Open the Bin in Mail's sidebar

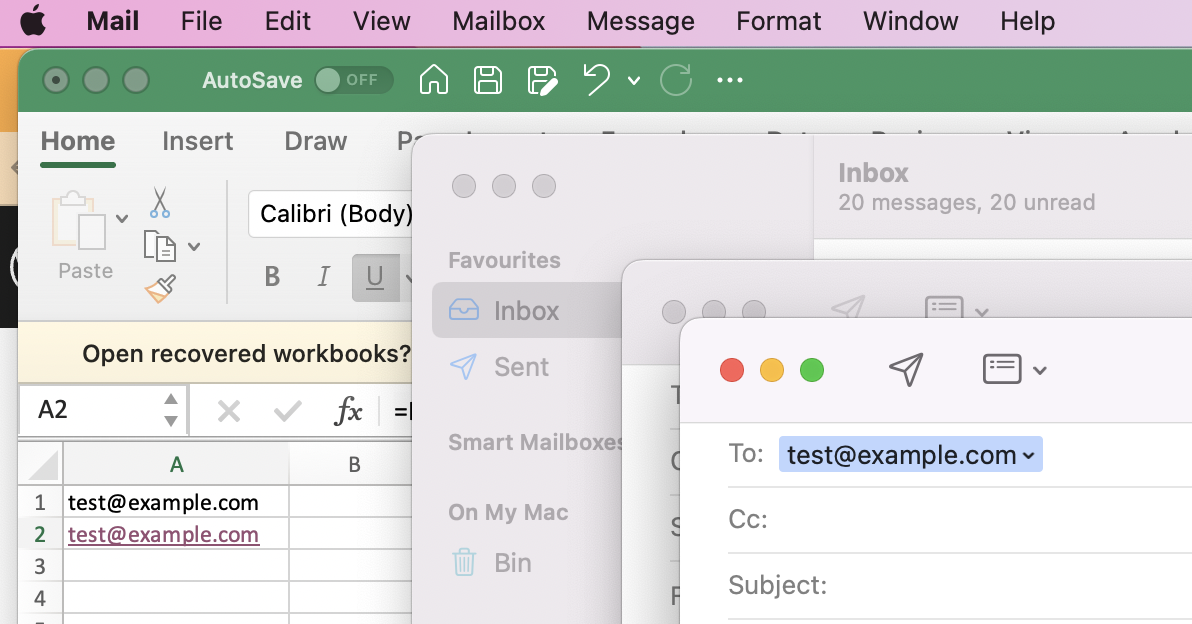[492, 562]
